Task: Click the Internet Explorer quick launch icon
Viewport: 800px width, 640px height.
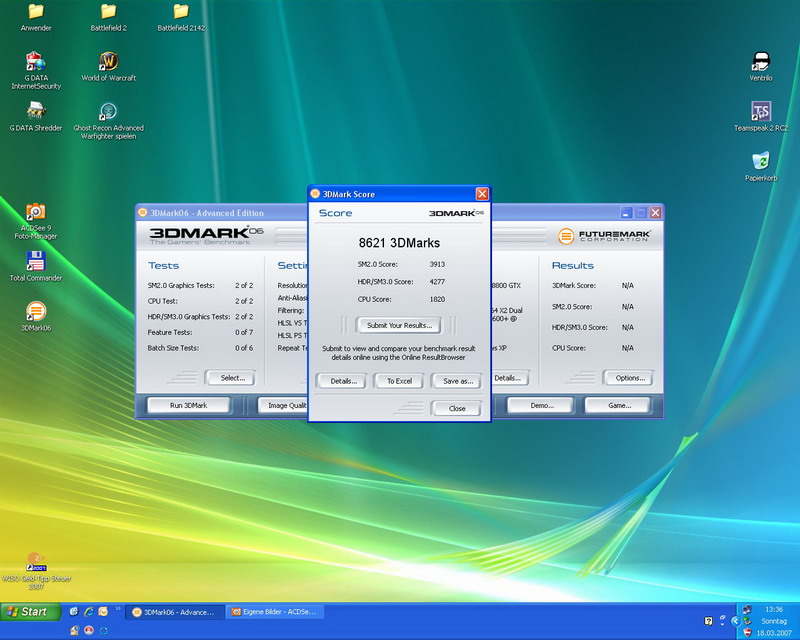Action: click(x=89, y=611)
